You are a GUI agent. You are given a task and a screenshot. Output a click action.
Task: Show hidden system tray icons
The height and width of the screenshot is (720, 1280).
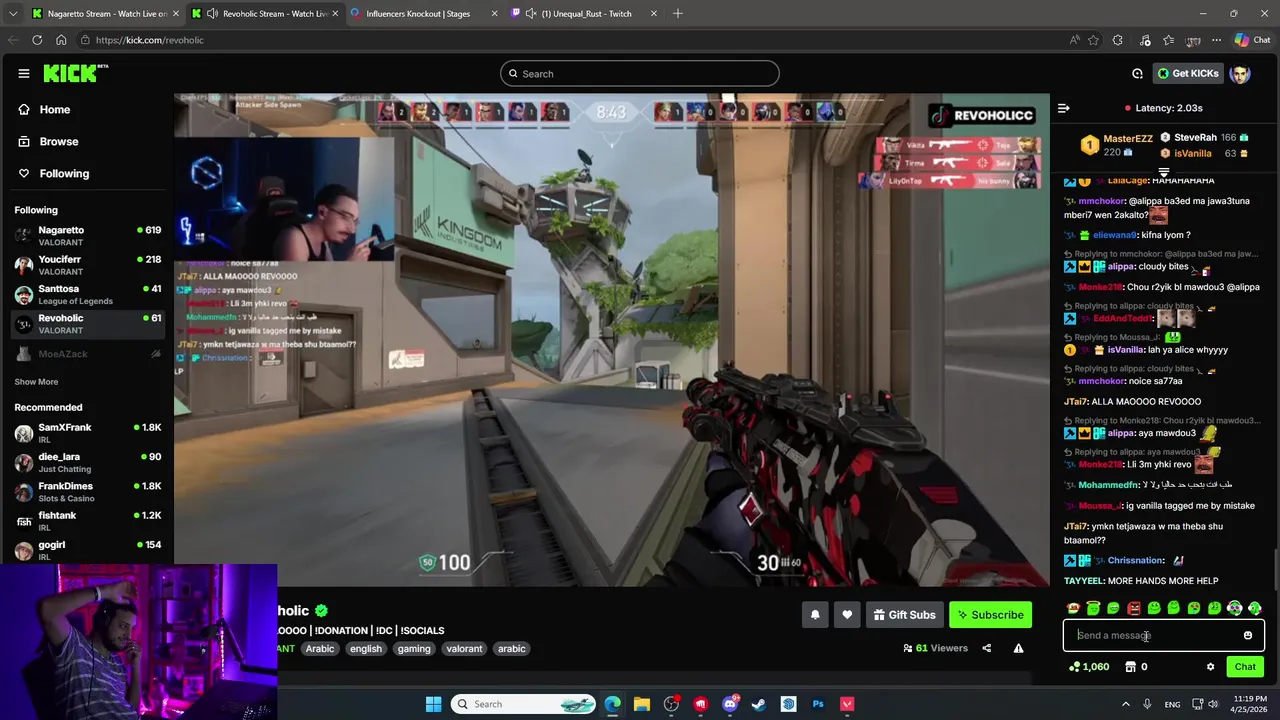1125,704
